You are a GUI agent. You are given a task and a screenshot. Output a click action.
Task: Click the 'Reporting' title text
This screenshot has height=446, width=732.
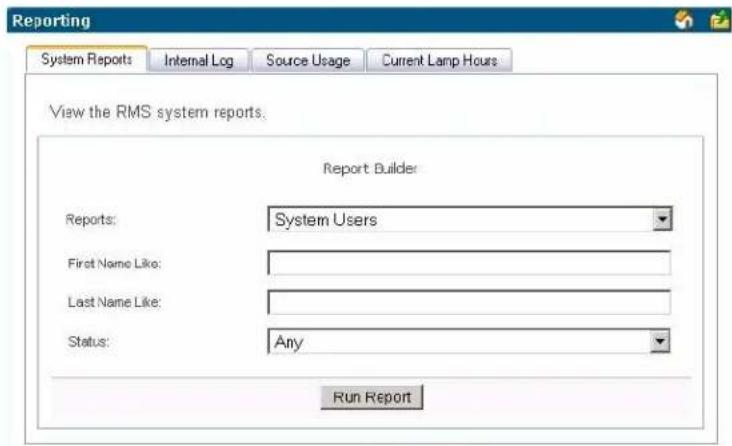click(x=51, y=21)
